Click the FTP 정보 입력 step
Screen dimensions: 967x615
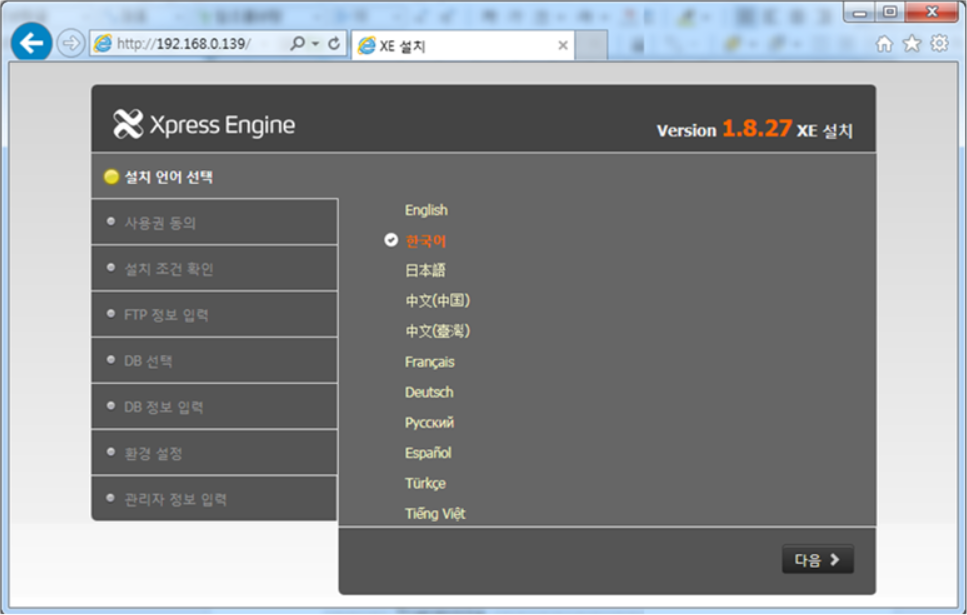[x=215, y=315]
